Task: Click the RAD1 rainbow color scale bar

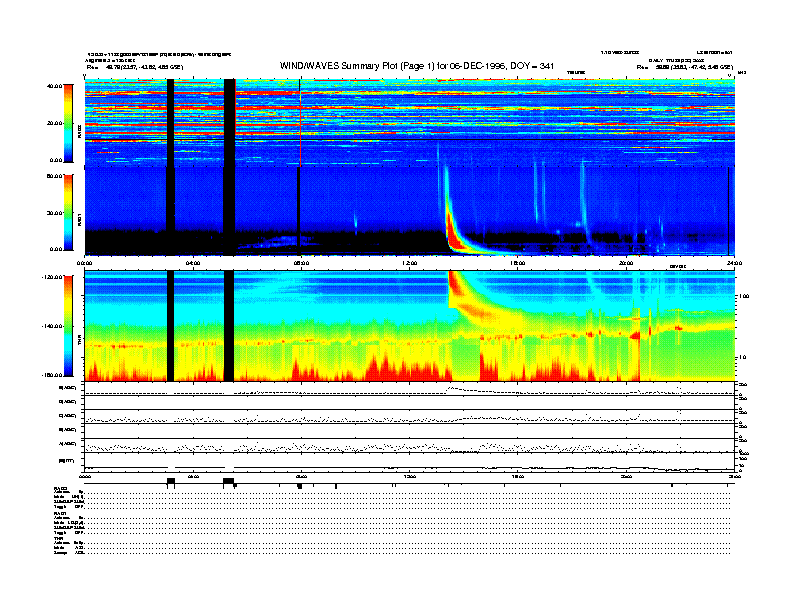Action: click(x=68, y=212)
